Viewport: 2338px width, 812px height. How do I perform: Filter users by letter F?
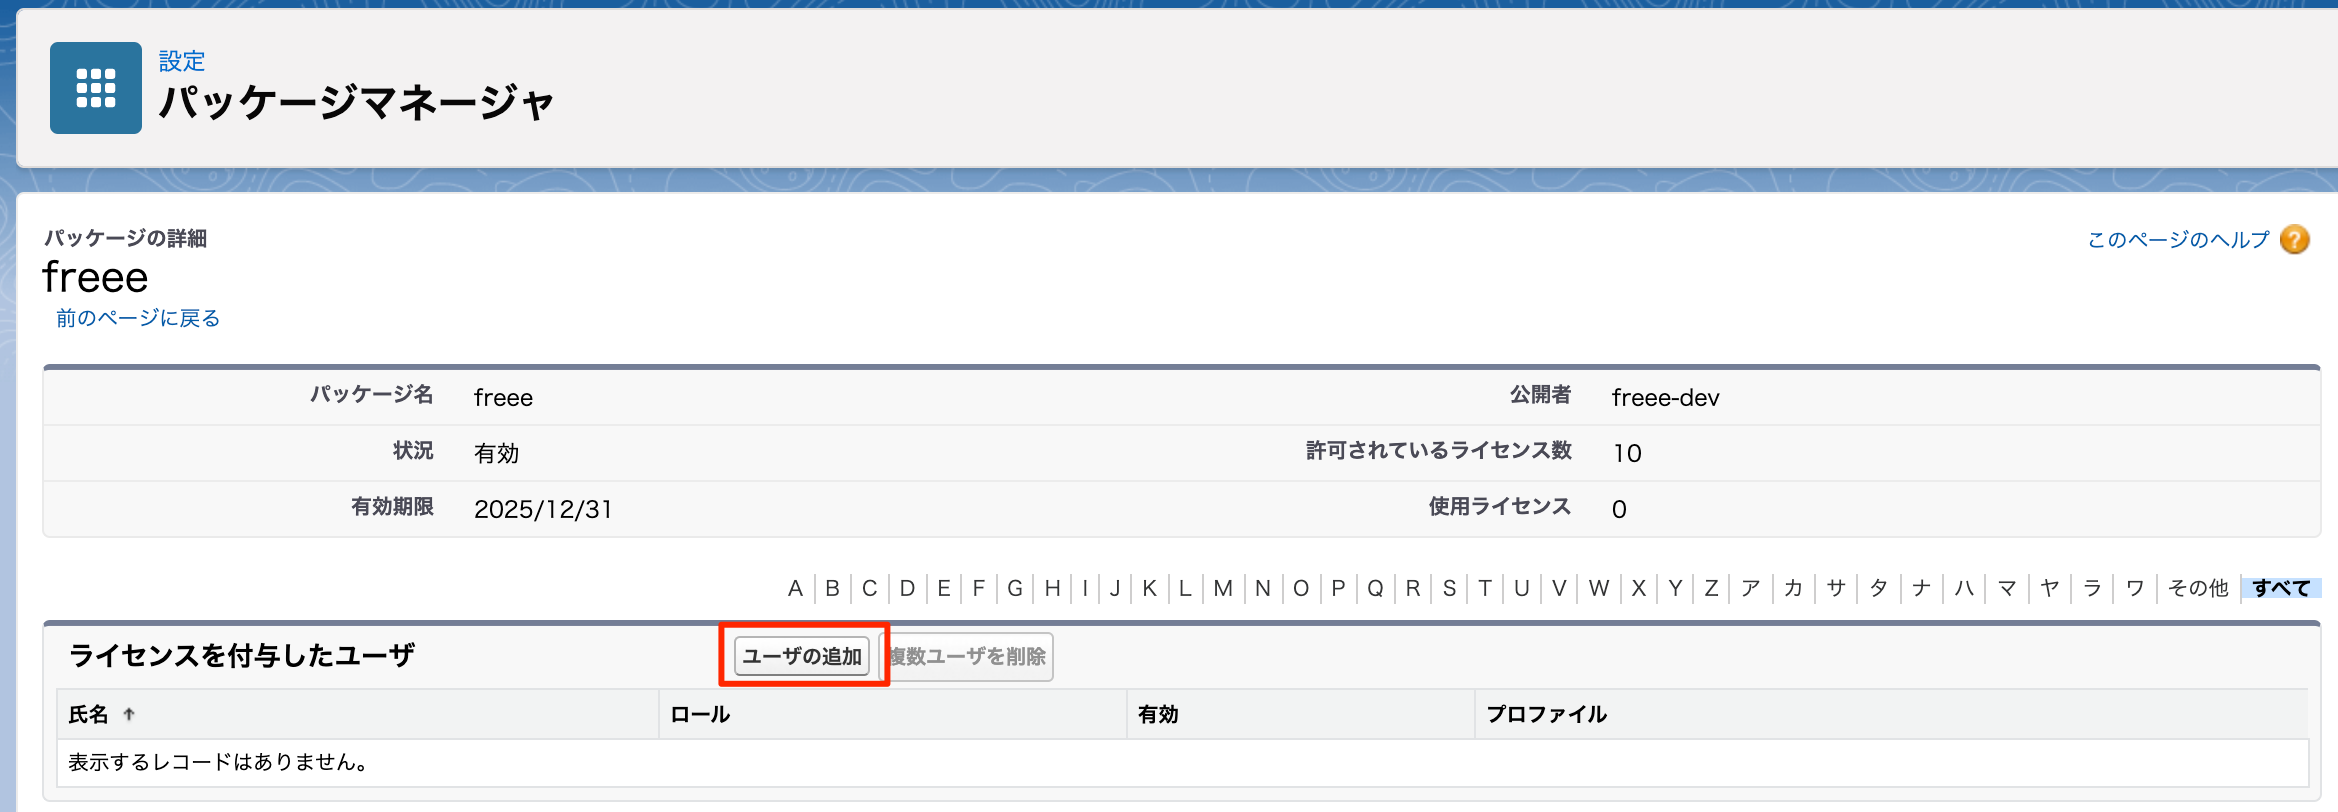click(978, 588)
